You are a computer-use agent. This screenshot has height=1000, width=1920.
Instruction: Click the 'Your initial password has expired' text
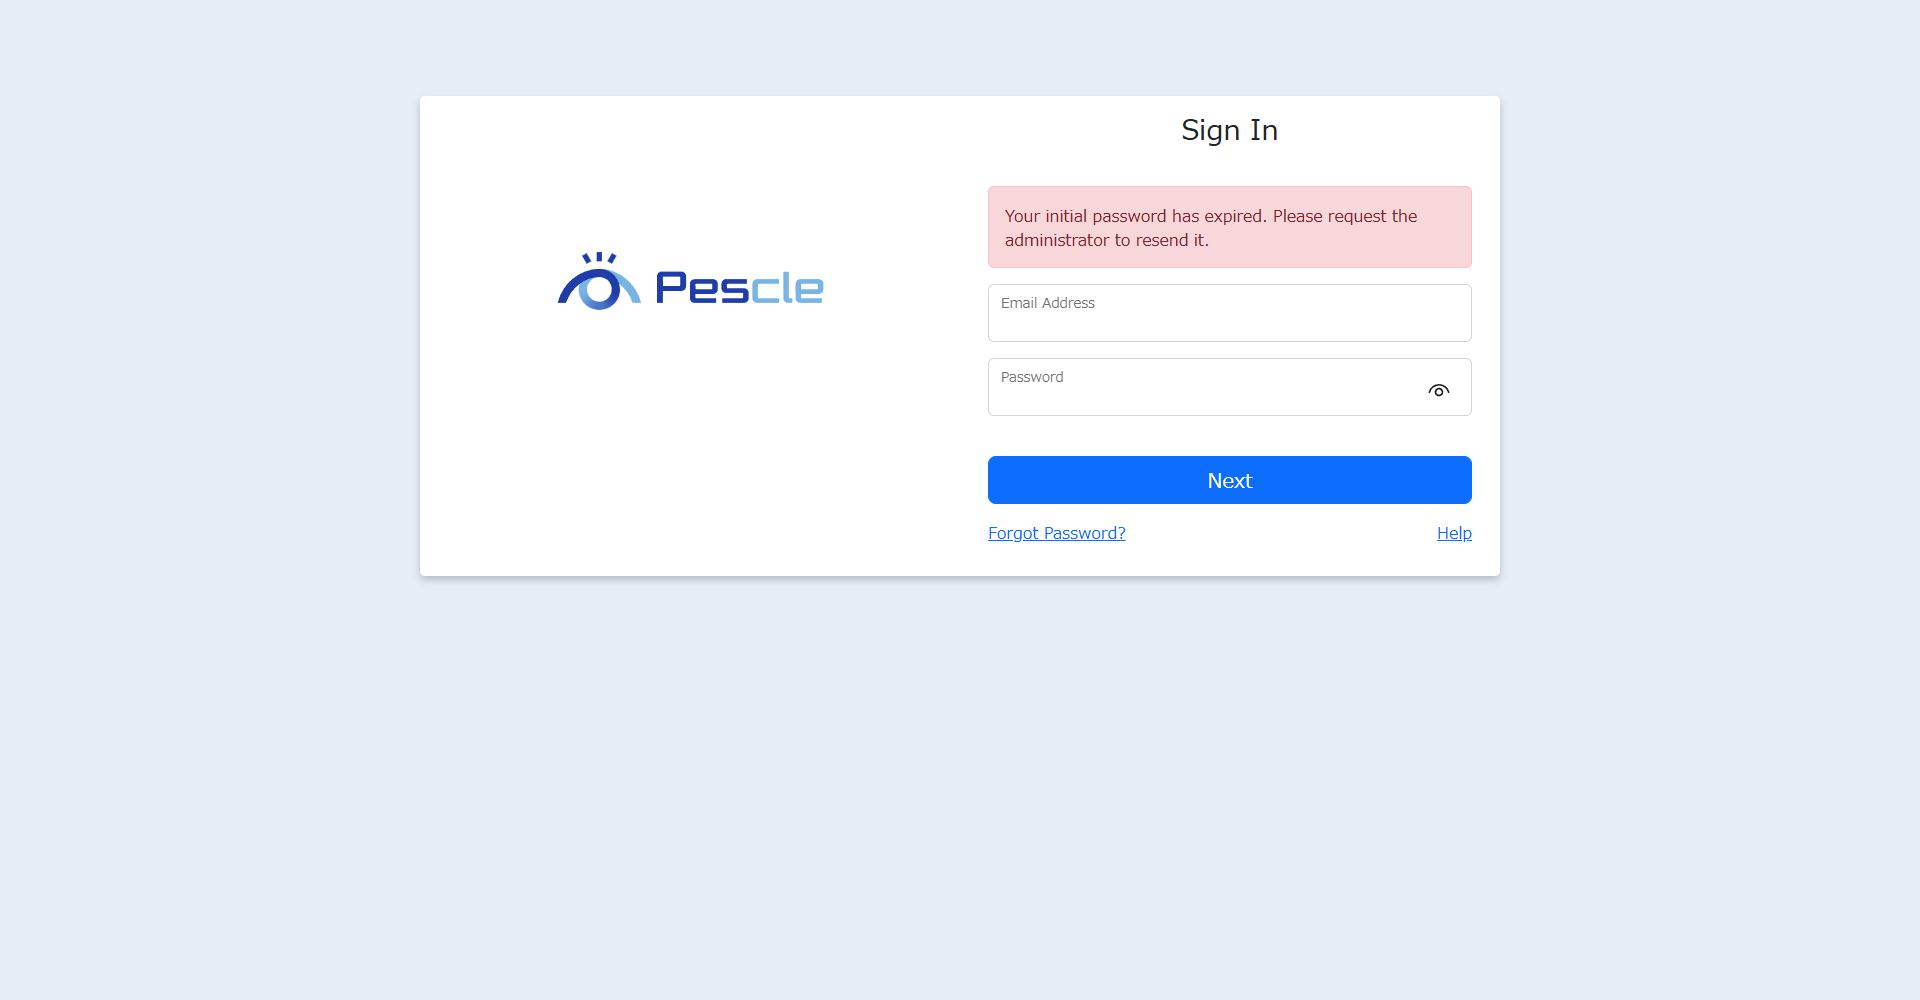pos(1134,216)
